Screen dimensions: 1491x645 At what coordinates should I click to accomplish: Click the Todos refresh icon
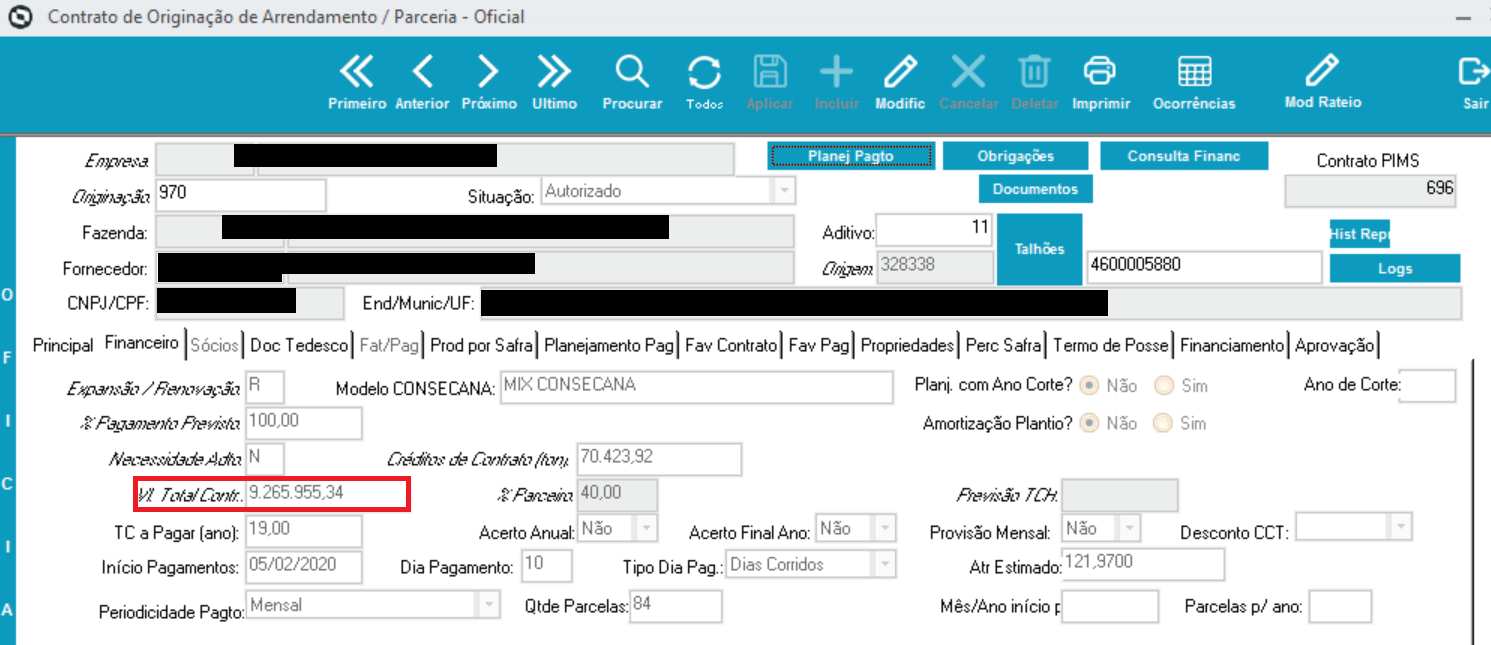coord(704,73)
